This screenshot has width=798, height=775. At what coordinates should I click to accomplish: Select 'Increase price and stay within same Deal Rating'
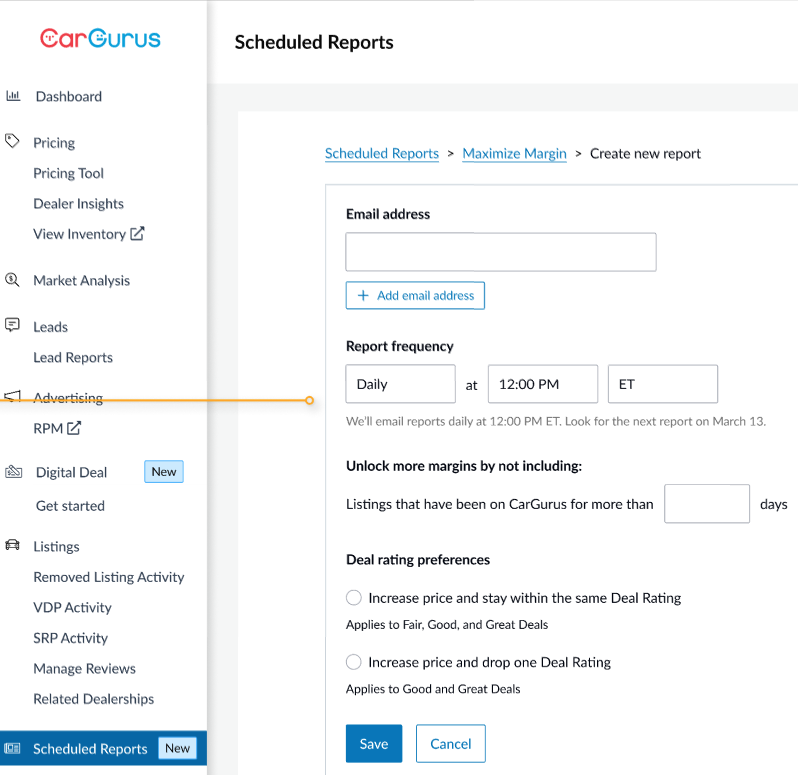click(x=354, y=597)
